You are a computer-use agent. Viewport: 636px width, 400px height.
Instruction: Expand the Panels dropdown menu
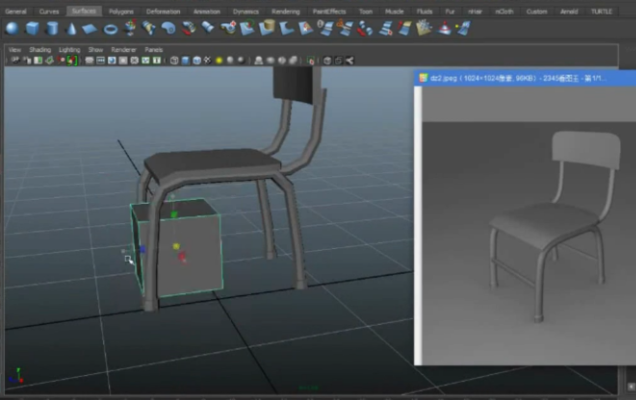(153, 49)
